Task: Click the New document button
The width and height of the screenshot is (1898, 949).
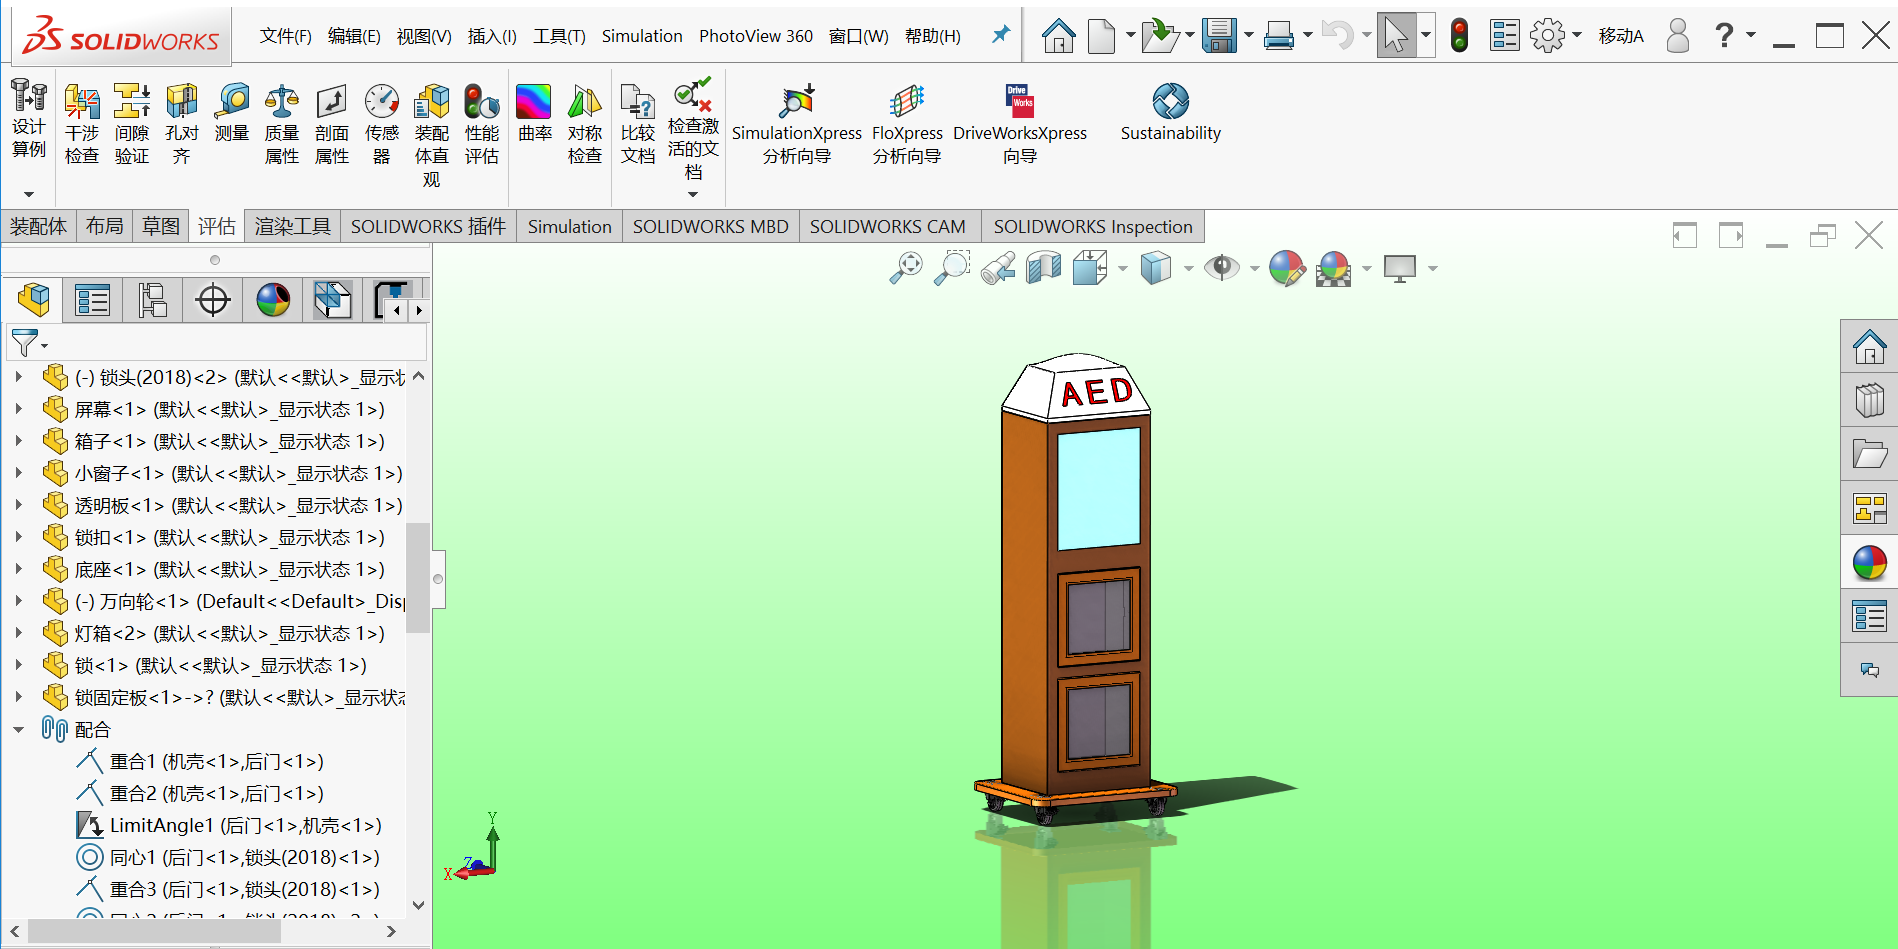Action: click(1102, 36)
